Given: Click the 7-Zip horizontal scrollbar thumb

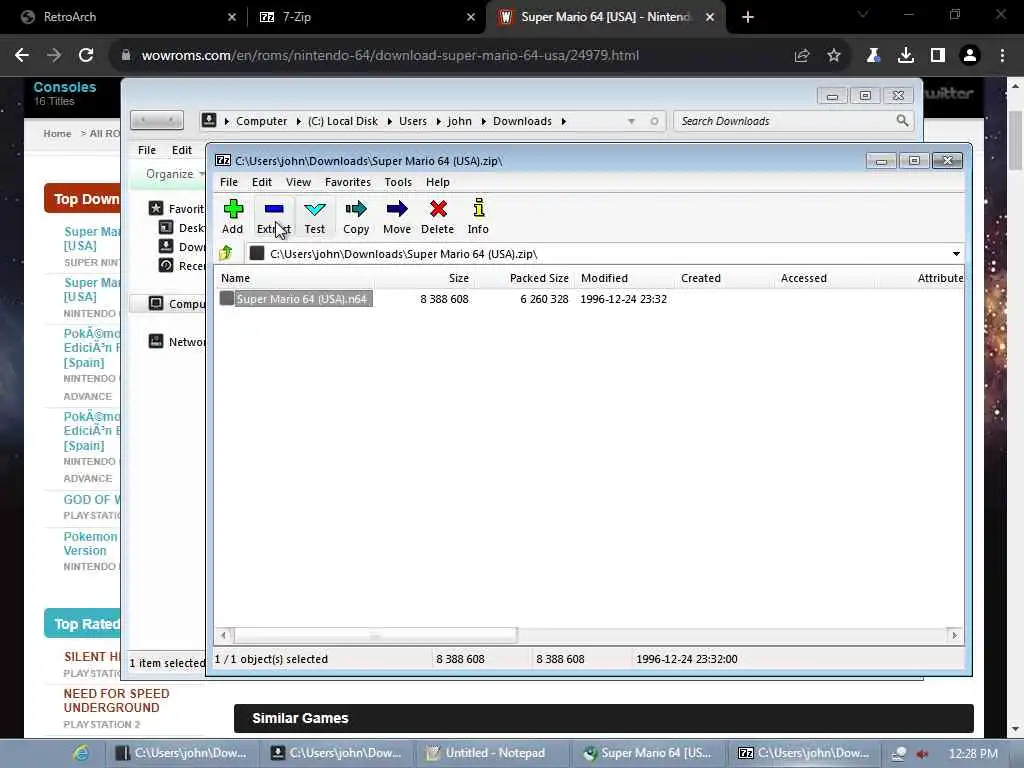Looking at the screenshot, I should (376, 635).
